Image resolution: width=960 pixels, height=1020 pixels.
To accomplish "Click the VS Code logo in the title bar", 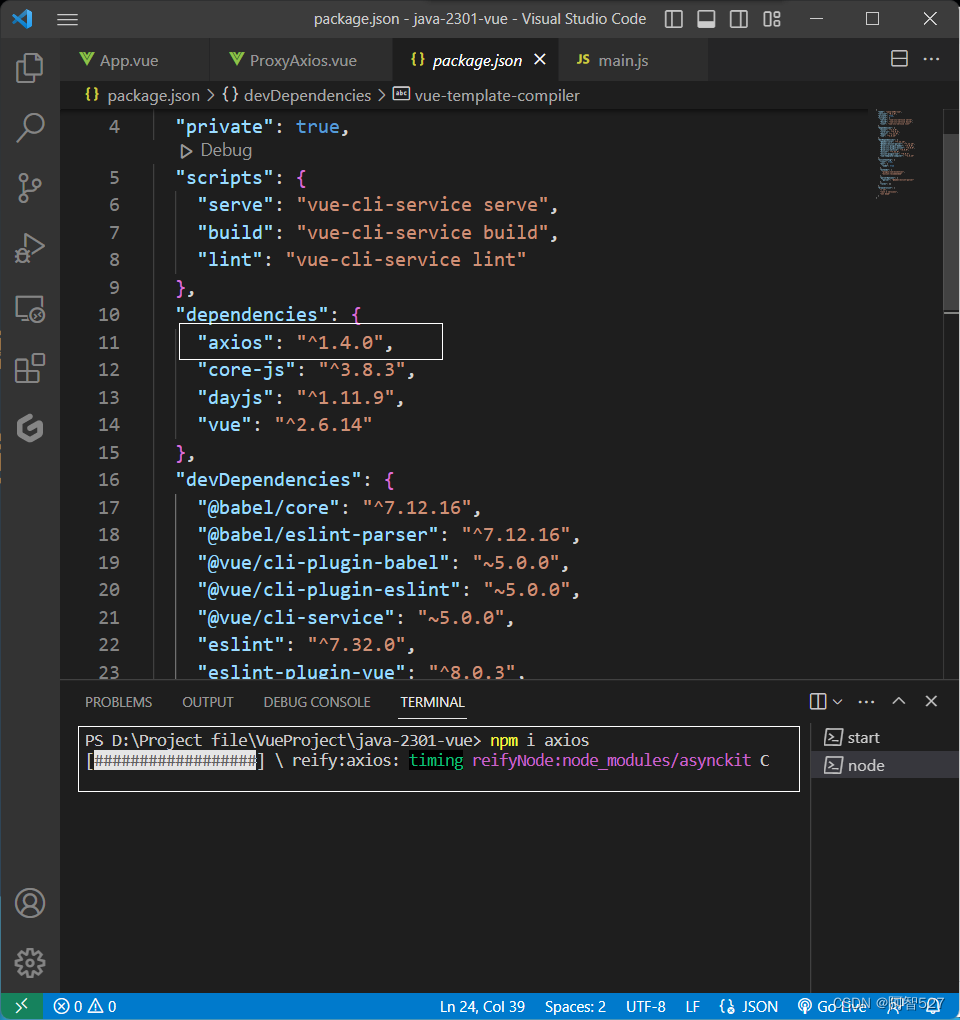I will click(22, 19).
